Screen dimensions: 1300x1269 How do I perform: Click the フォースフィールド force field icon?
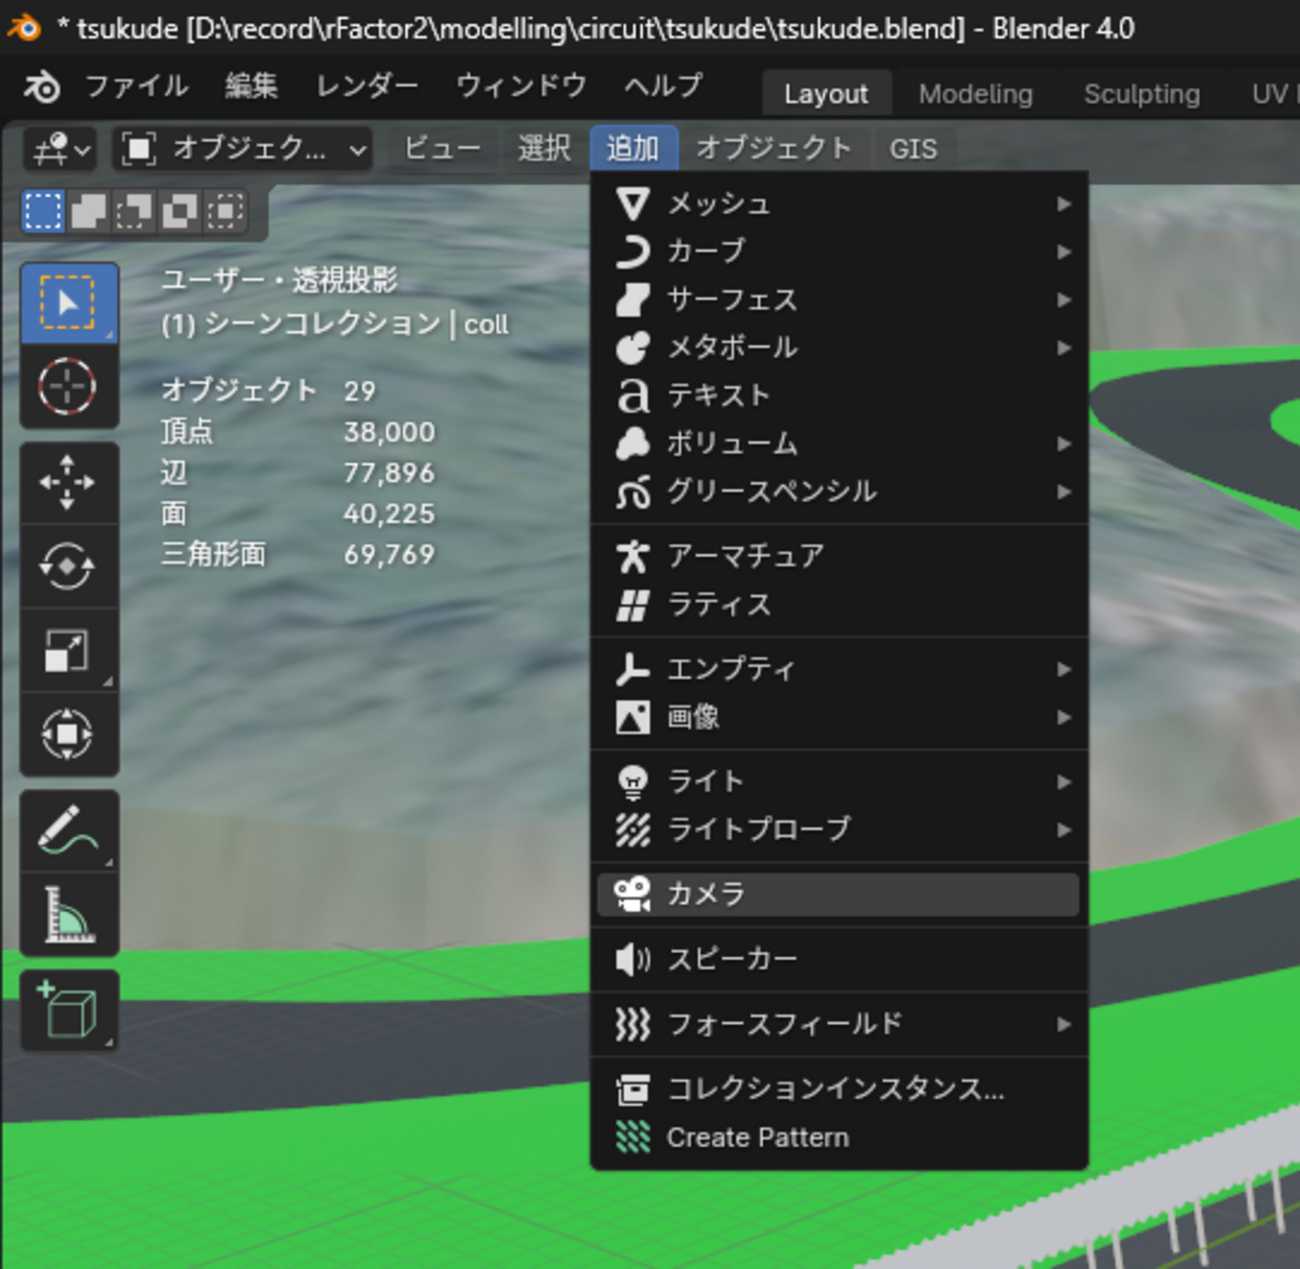[633, 1025]
